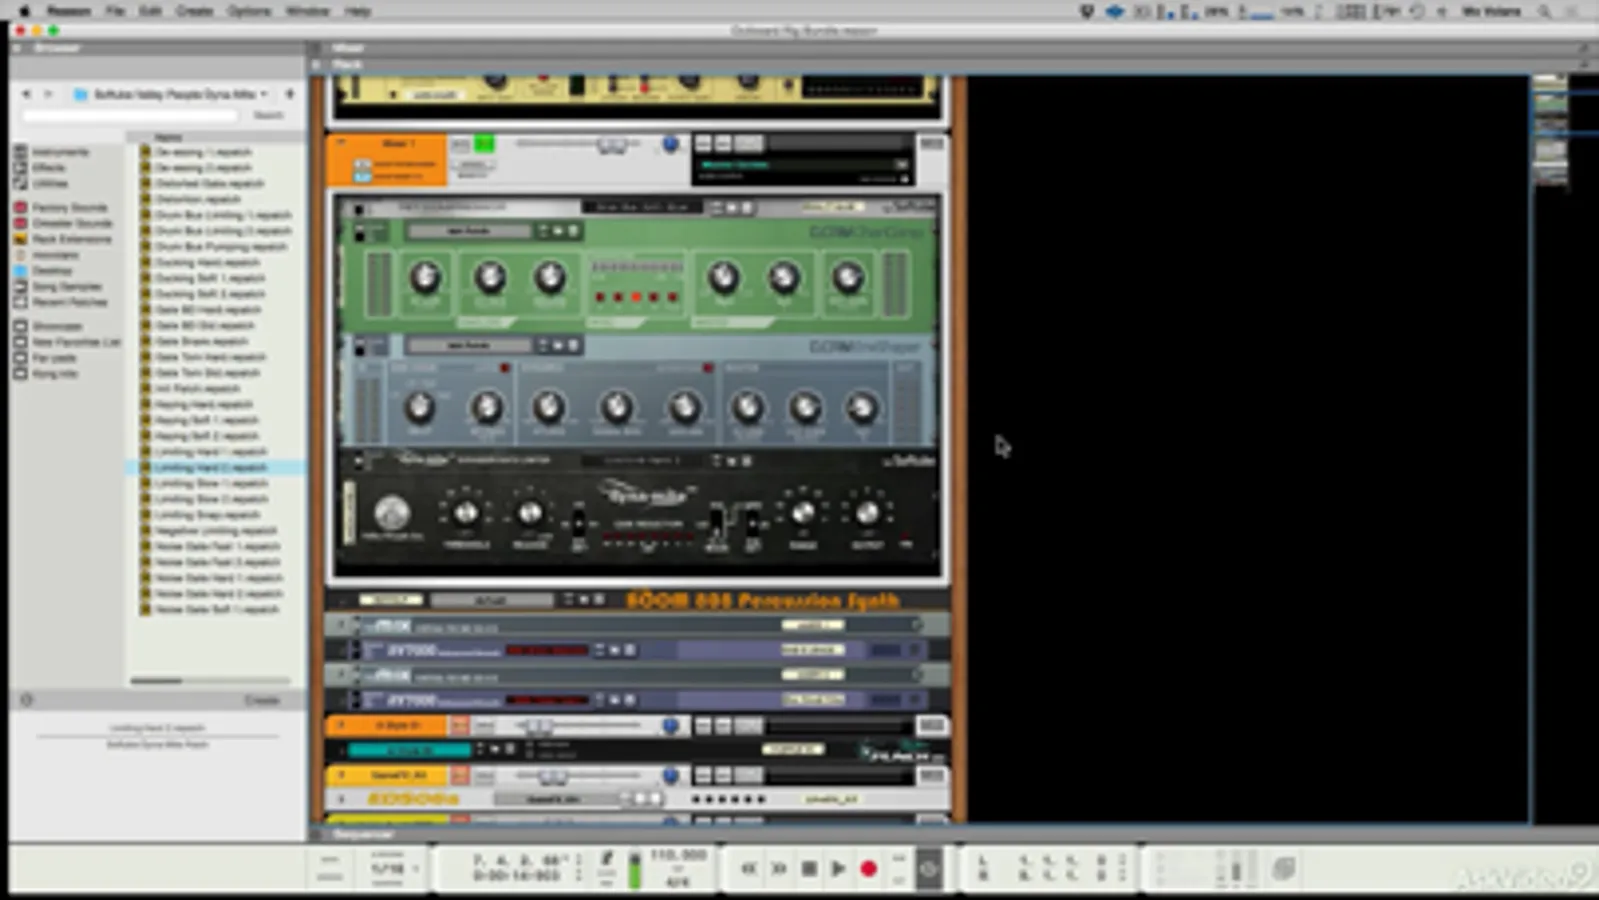Open the Options menu
1599x900 pixels.
tap(249, 11)
